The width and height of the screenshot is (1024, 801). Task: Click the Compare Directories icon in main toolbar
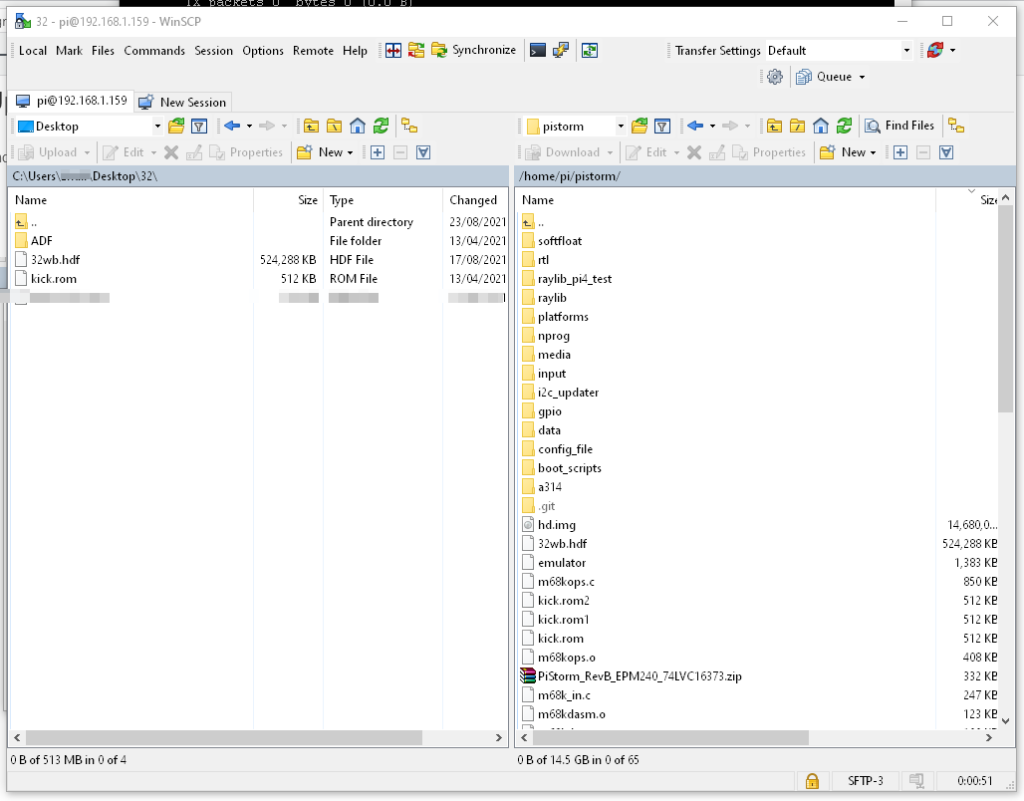(393, 50)
